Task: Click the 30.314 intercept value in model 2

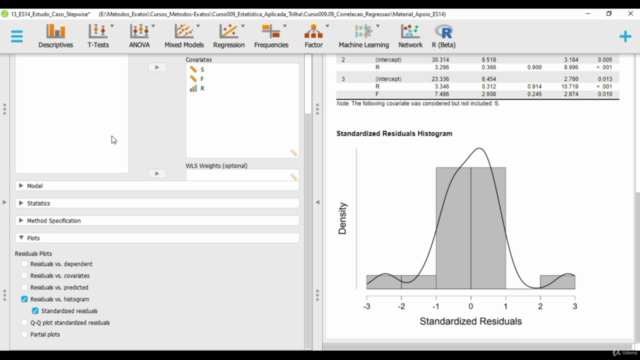Action: pos(440,60)
